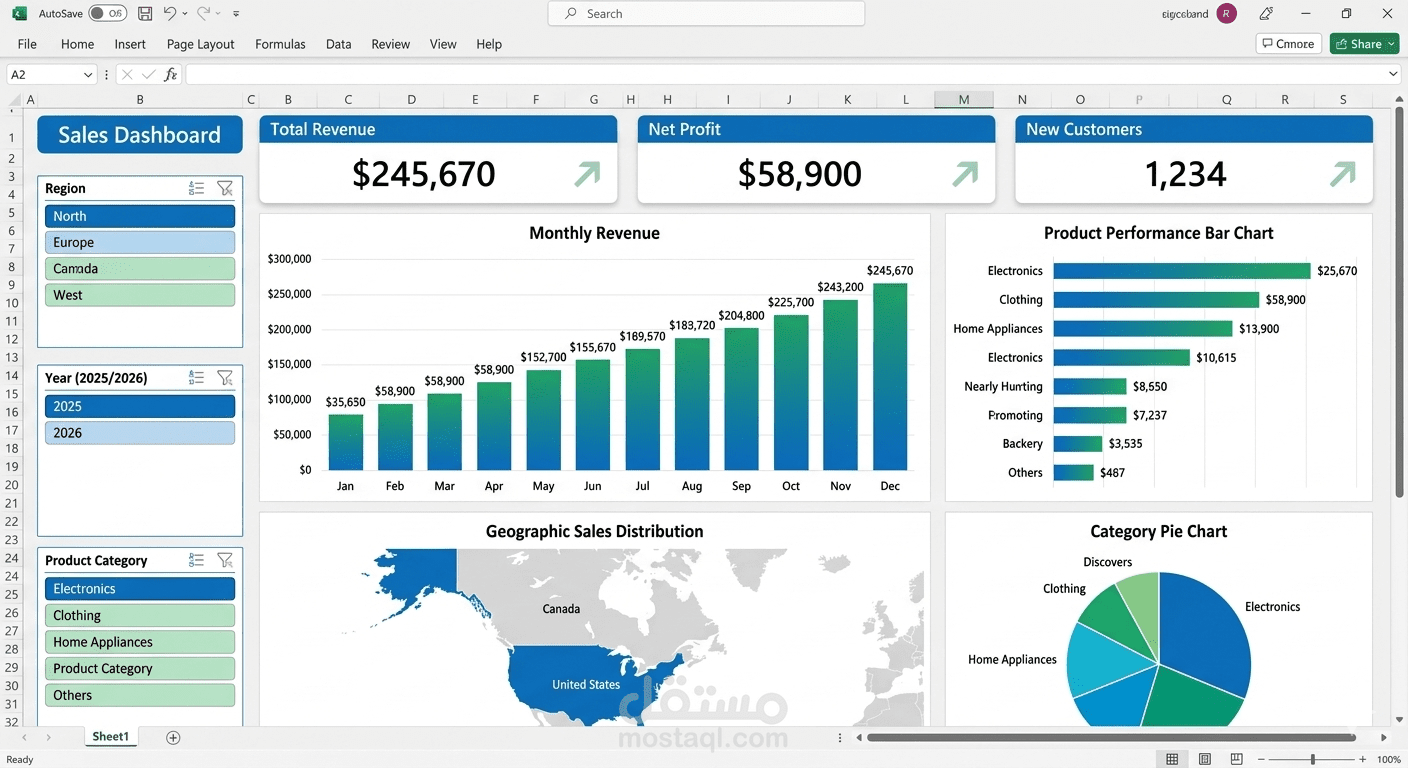Click the December bar in Monthly Revenue
Screen dimensions: 1408x768
pyautogui.click(x=890, y=376)
